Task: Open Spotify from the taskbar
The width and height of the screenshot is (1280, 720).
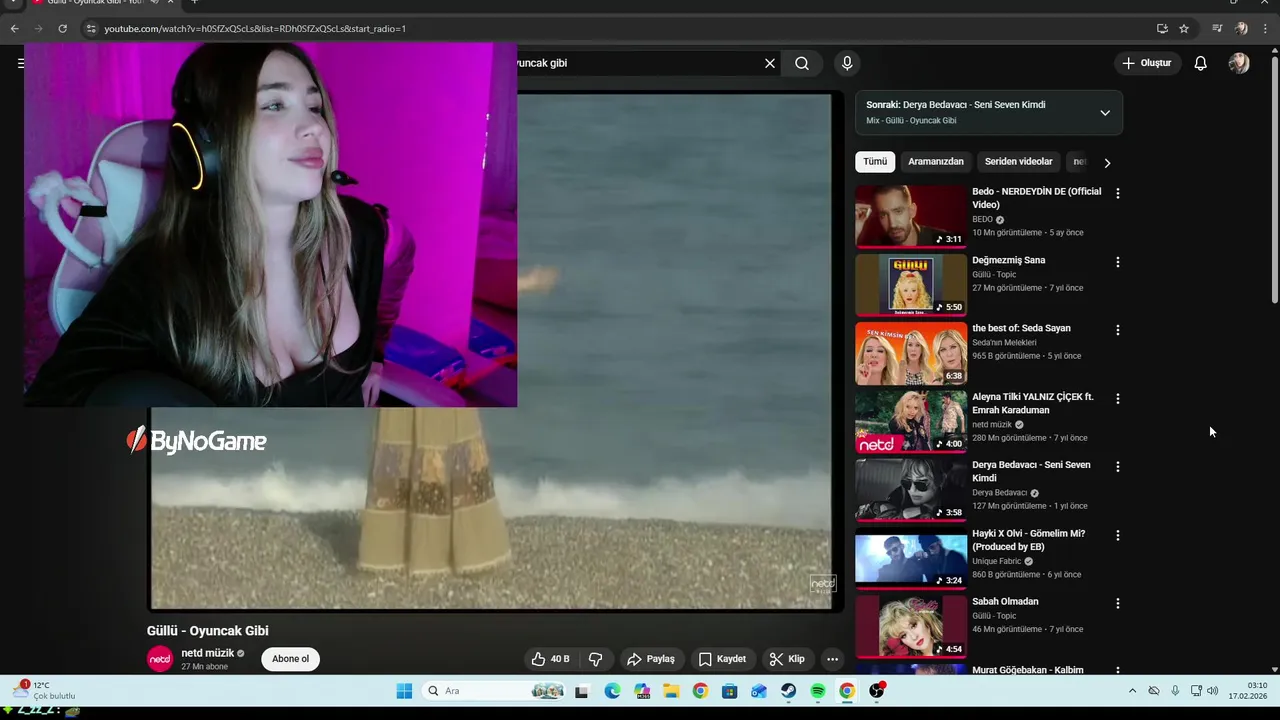Action: click(818, 691)
